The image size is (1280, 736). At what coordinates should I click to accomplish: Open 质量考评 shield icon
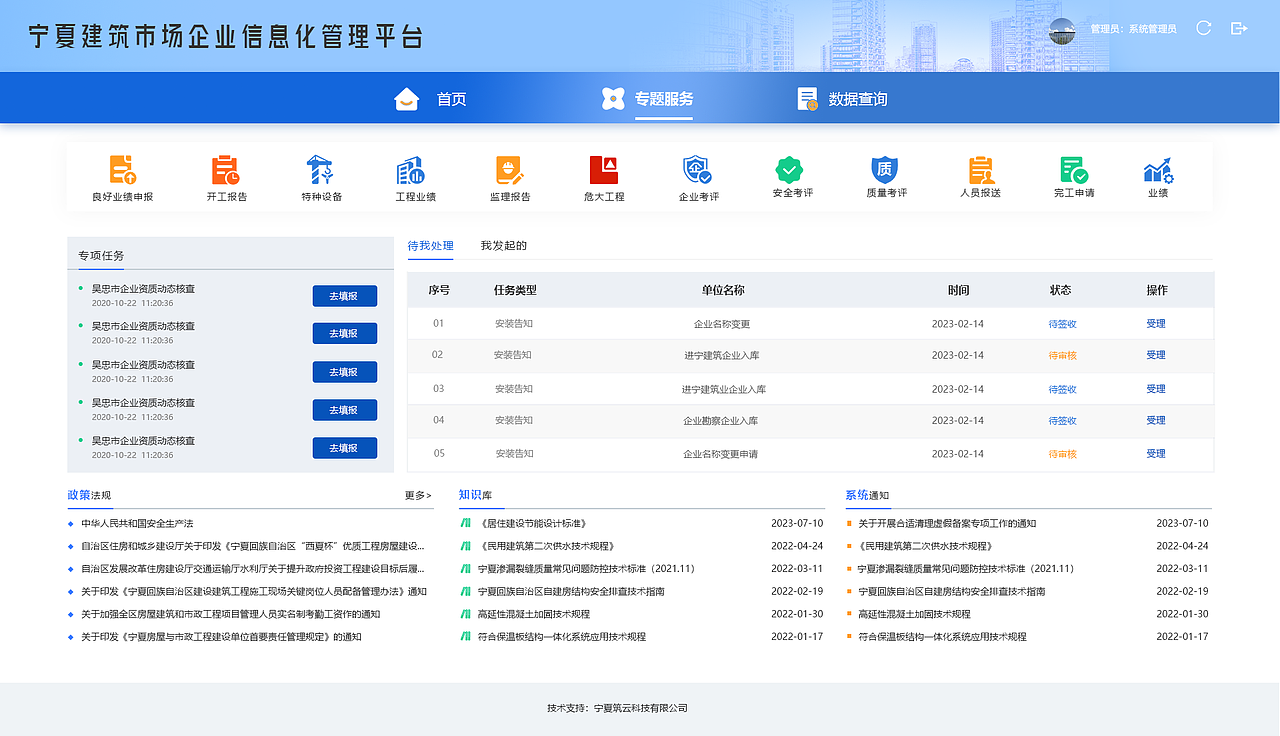pyautogui.click(x=885, y=169)
